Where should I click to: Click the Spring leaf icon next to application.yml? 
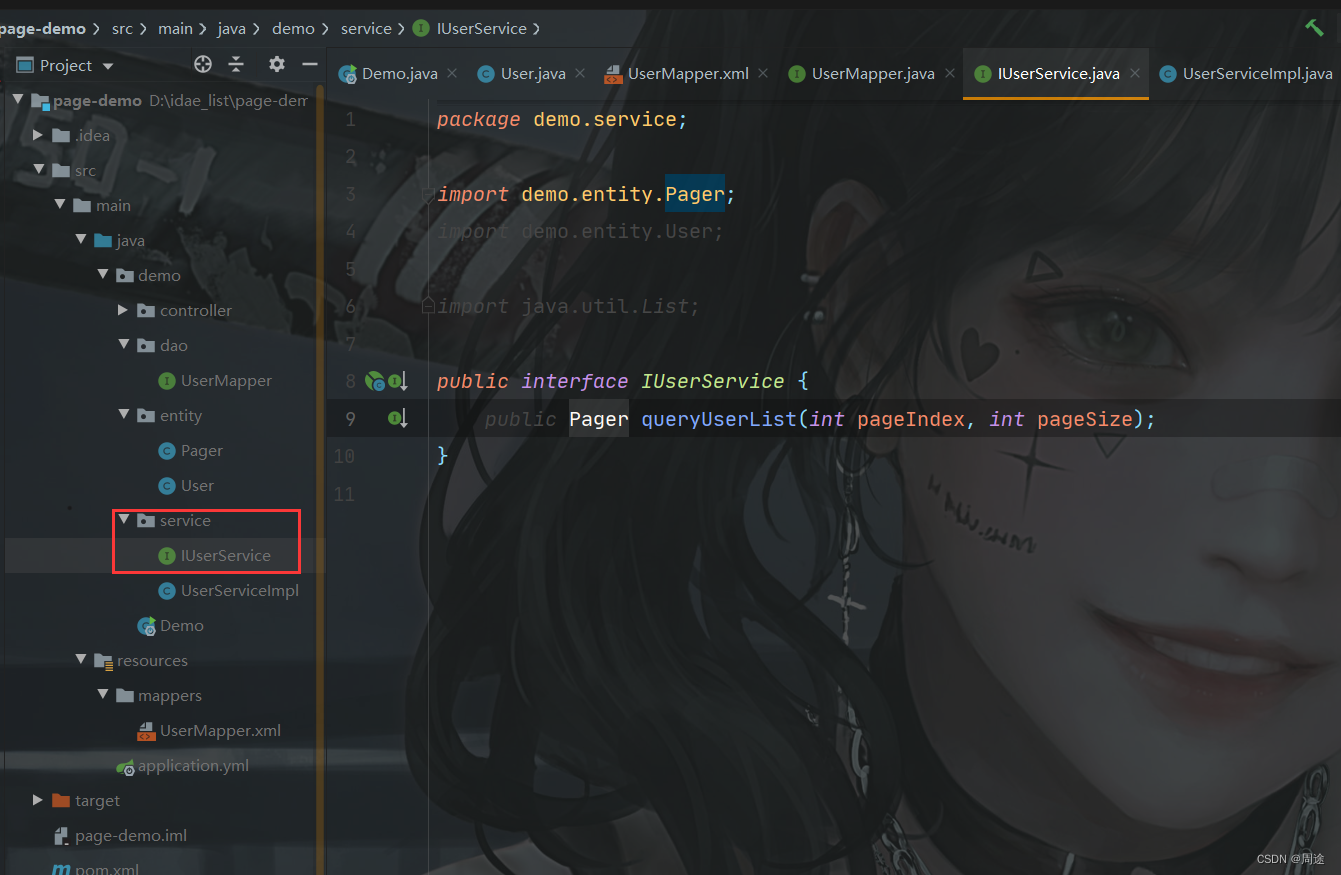click(127, 765)
